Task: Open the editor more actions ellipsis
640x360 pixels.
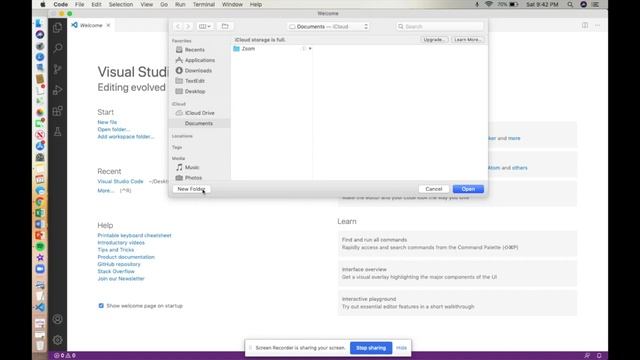Action: (x=598, y=25)
